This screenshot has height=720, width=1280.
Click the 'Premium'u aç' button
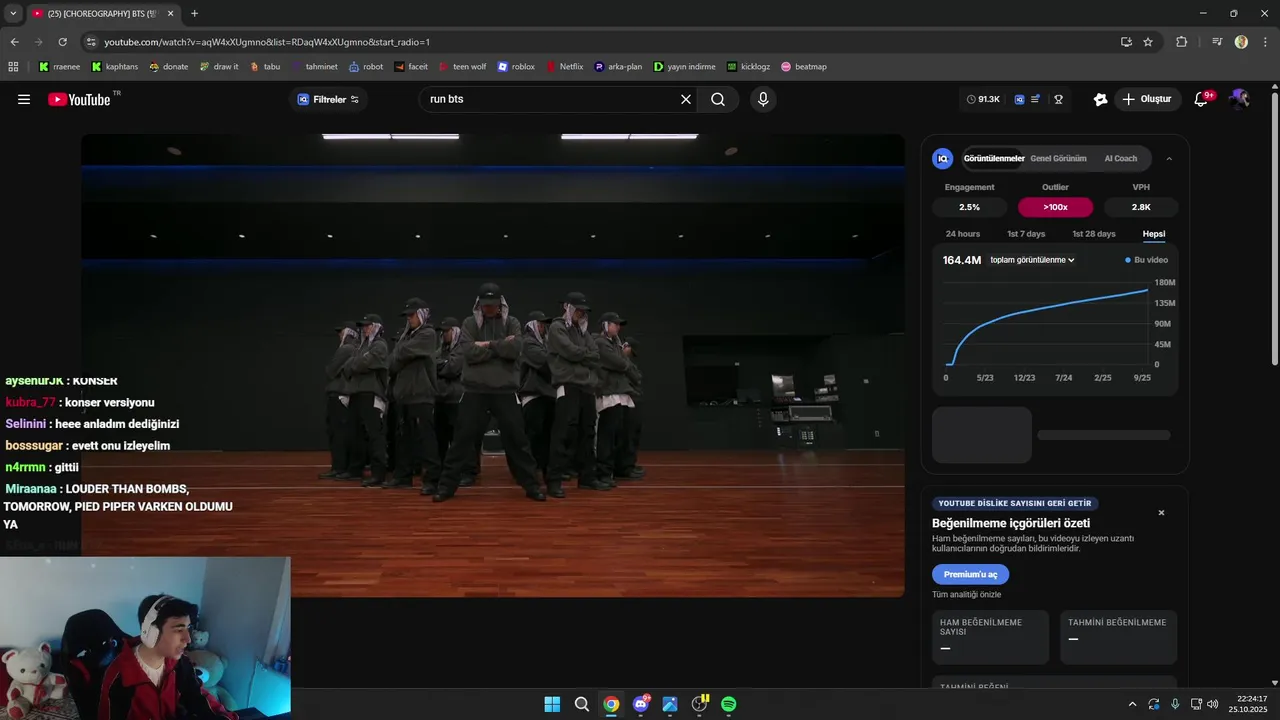[x=970, y=574]
